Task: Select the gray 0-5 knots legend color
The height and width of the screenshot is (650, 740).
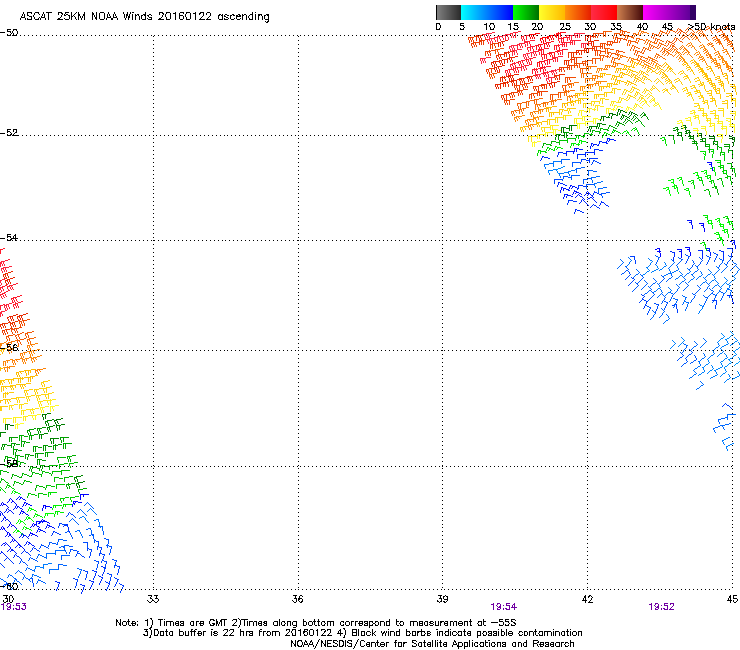Action: pyautogui.click(x=448, y=12)
